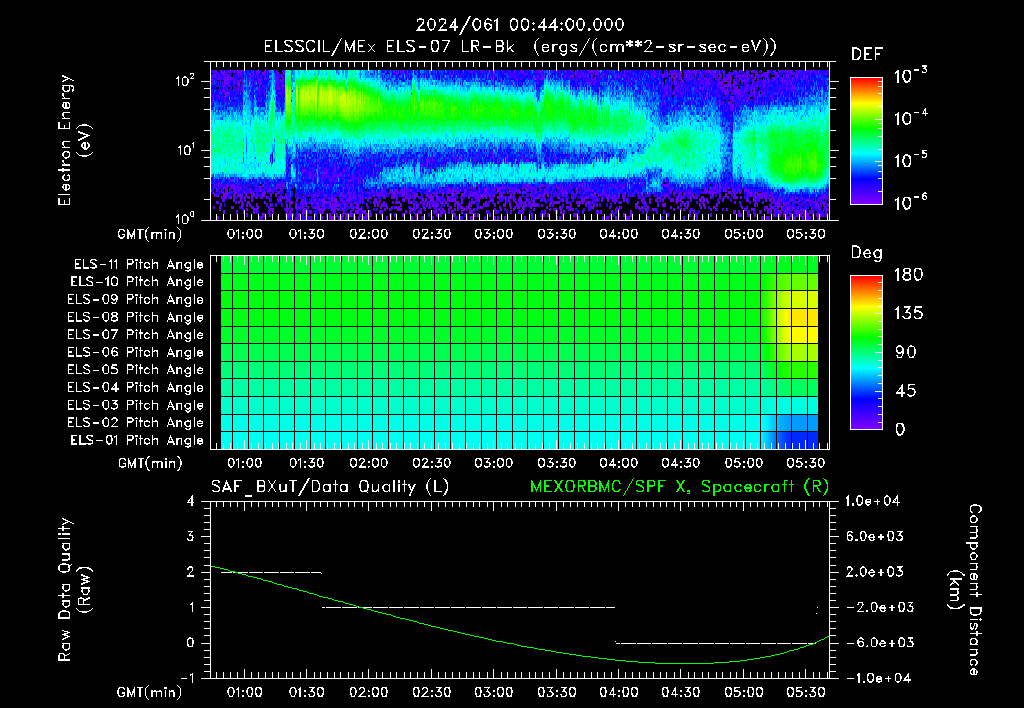Image resolution: width=1024 pixels, height=708 pixels.
Task: Click the 05:30 tick below pitch angle panel
Action: tap(806, 463)
